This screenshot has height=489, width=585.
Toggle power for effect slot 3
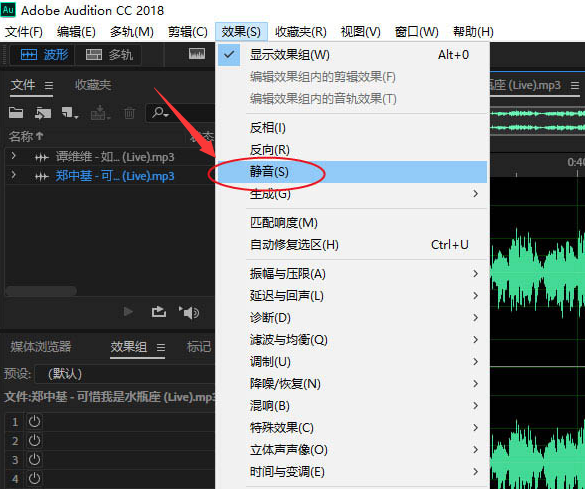tap(34, 460)
